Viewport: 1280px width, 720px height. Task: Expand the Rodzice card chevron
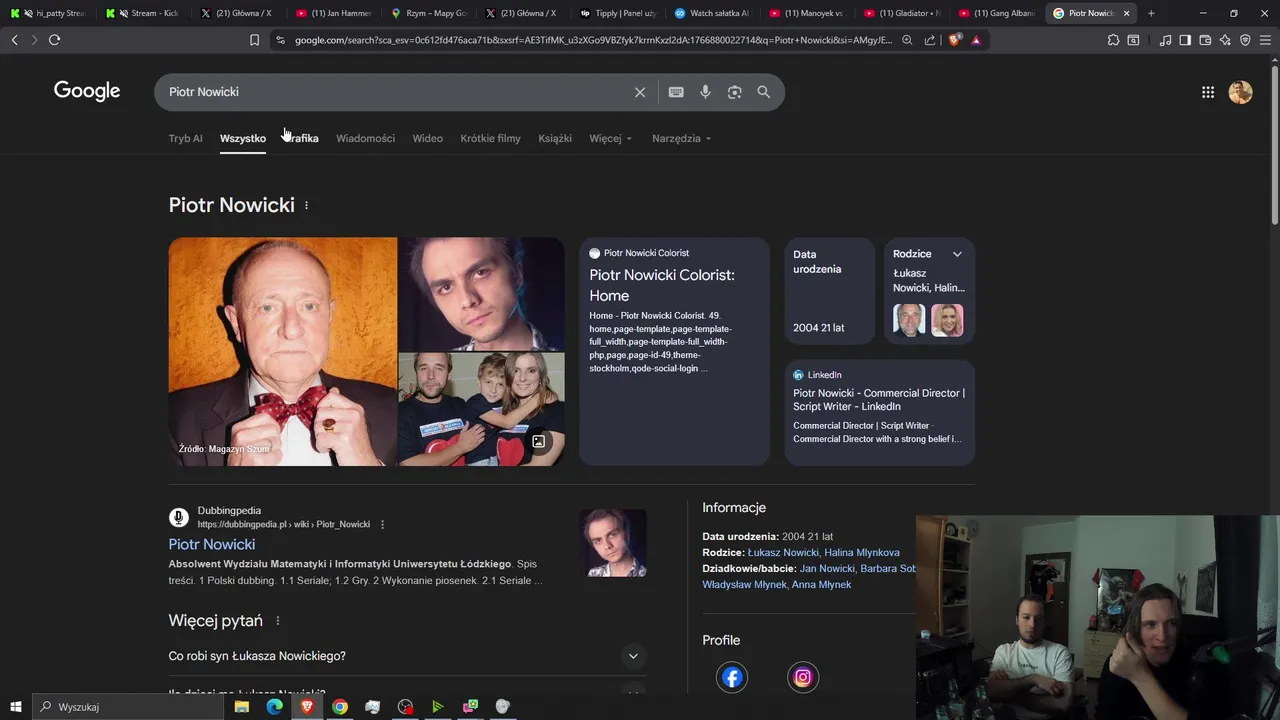click(x=957, y=254)
